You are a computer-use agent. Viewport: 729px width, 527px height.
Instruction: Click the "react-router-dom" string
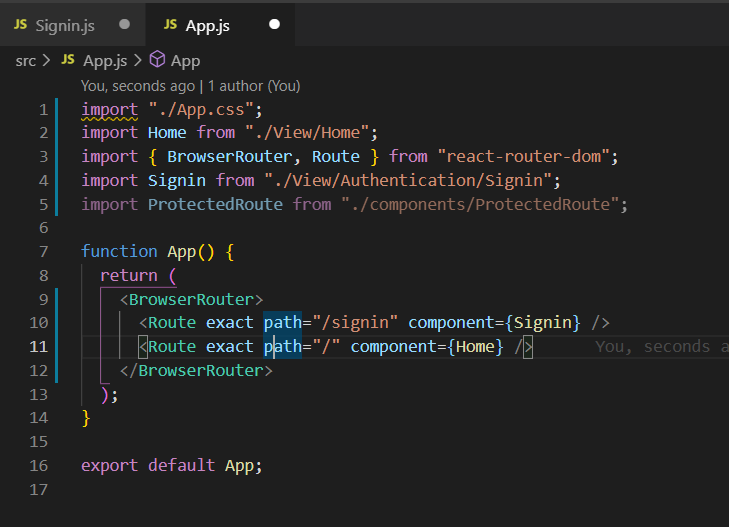coord(524,157)
